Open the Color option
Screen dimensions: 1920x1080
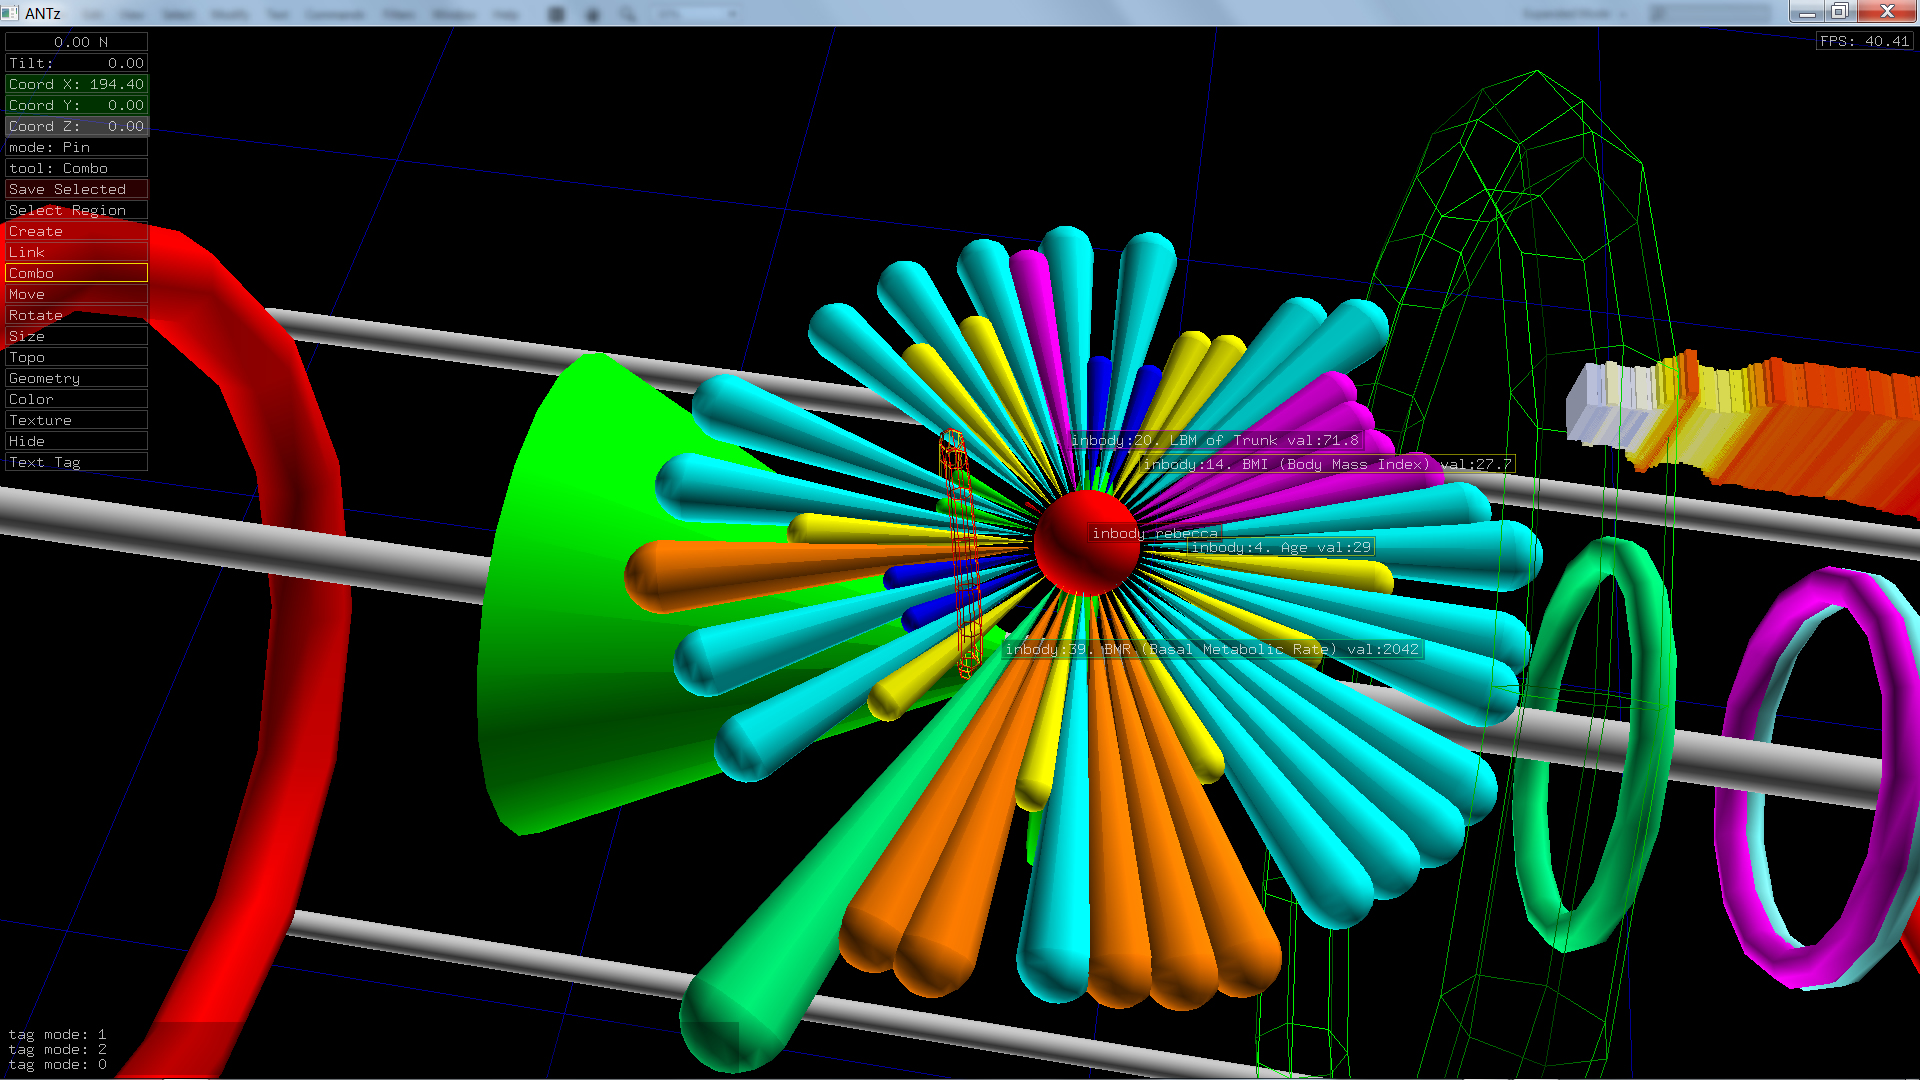(76, 399)
